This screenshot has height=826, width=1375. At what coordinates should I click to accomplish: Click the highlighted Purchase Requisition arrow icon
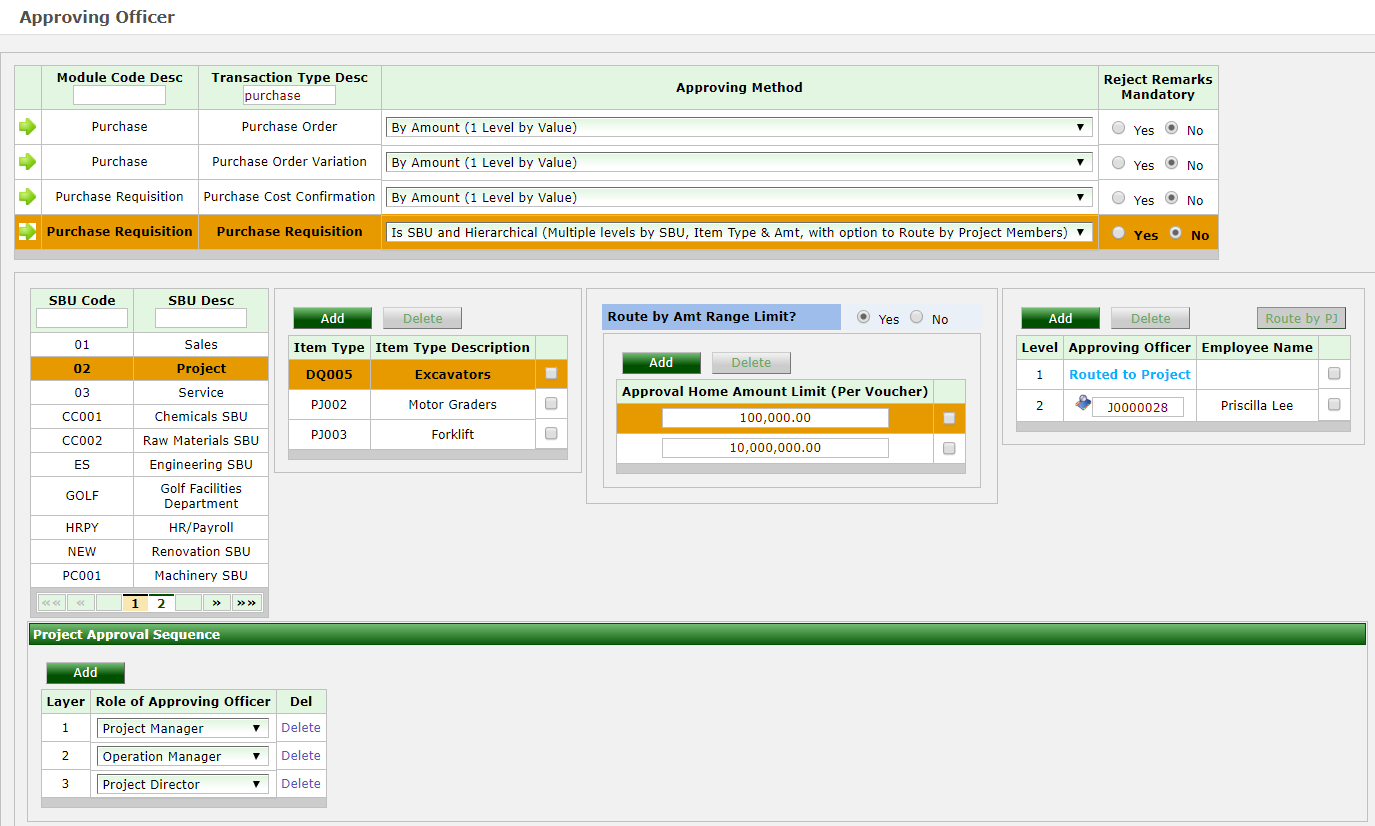coord(27,231)
